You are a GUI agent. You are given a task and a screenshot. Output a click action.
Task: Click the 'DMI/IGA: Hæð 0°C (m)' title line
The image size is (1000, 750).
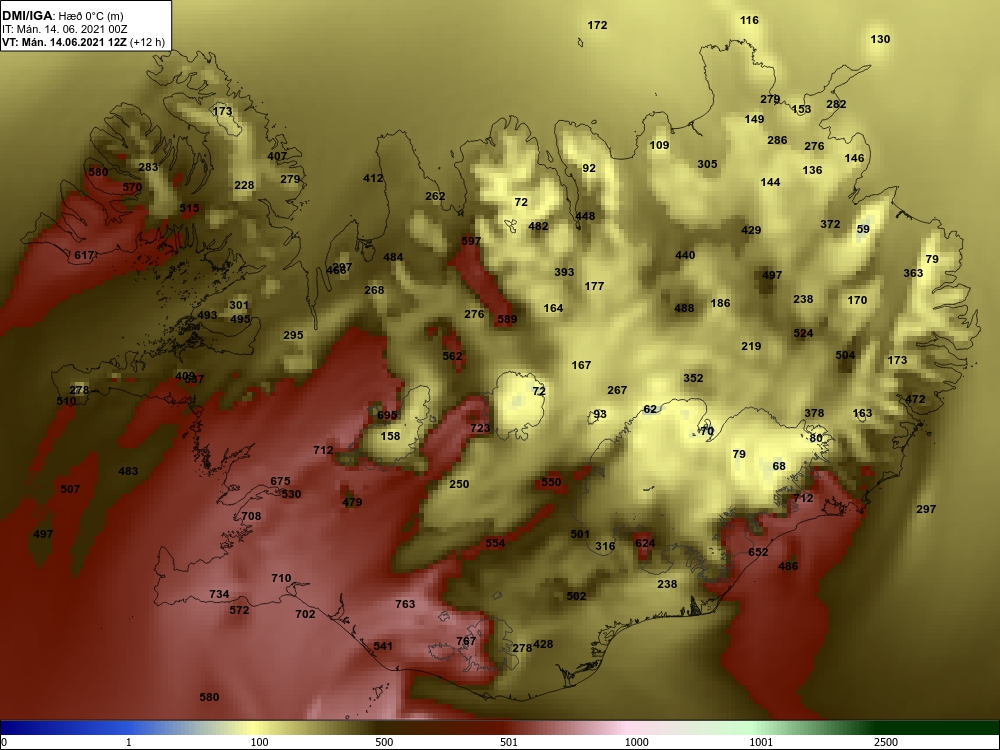(62, 15)
